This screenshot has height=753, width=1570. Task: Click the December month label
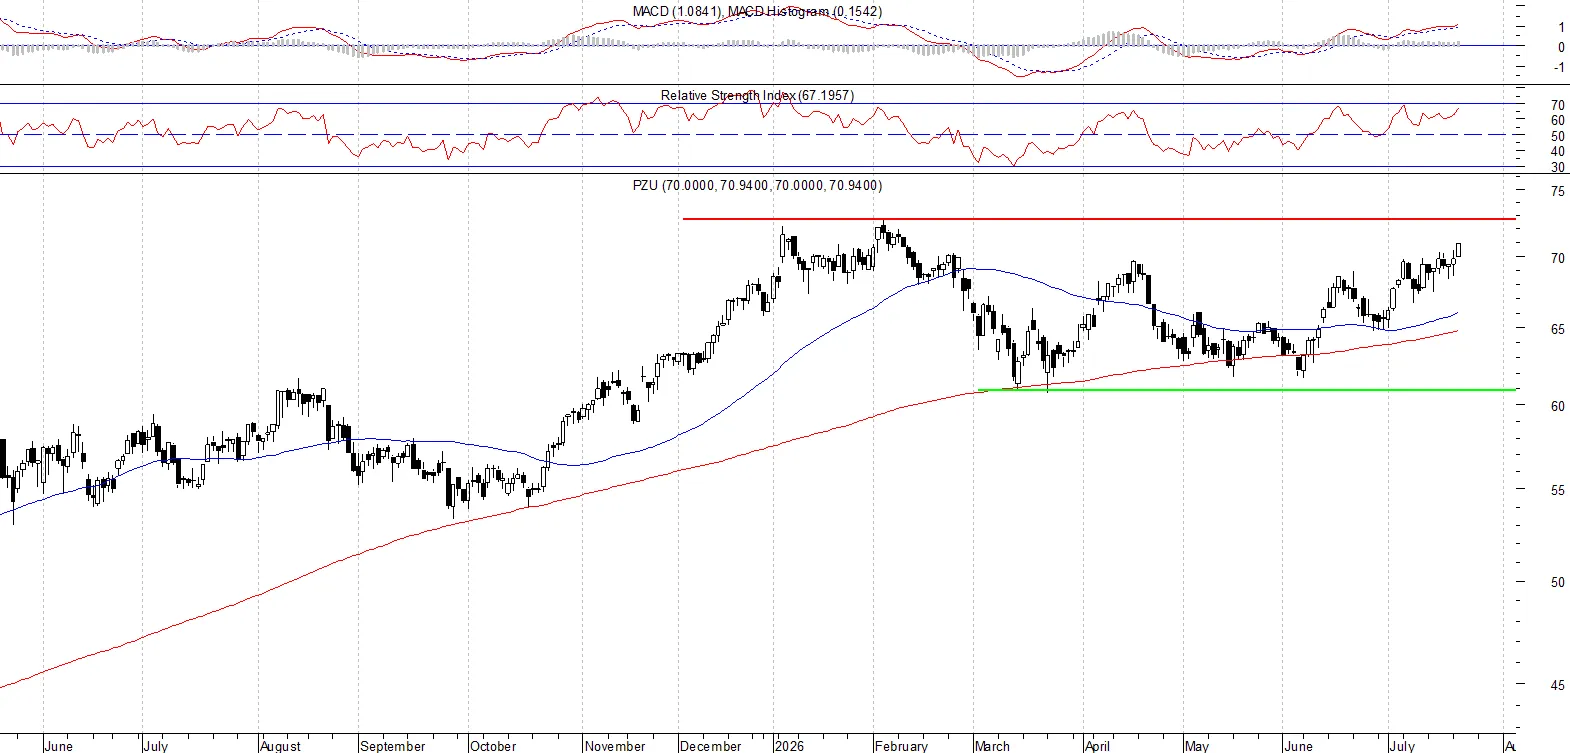click(710, 746)
